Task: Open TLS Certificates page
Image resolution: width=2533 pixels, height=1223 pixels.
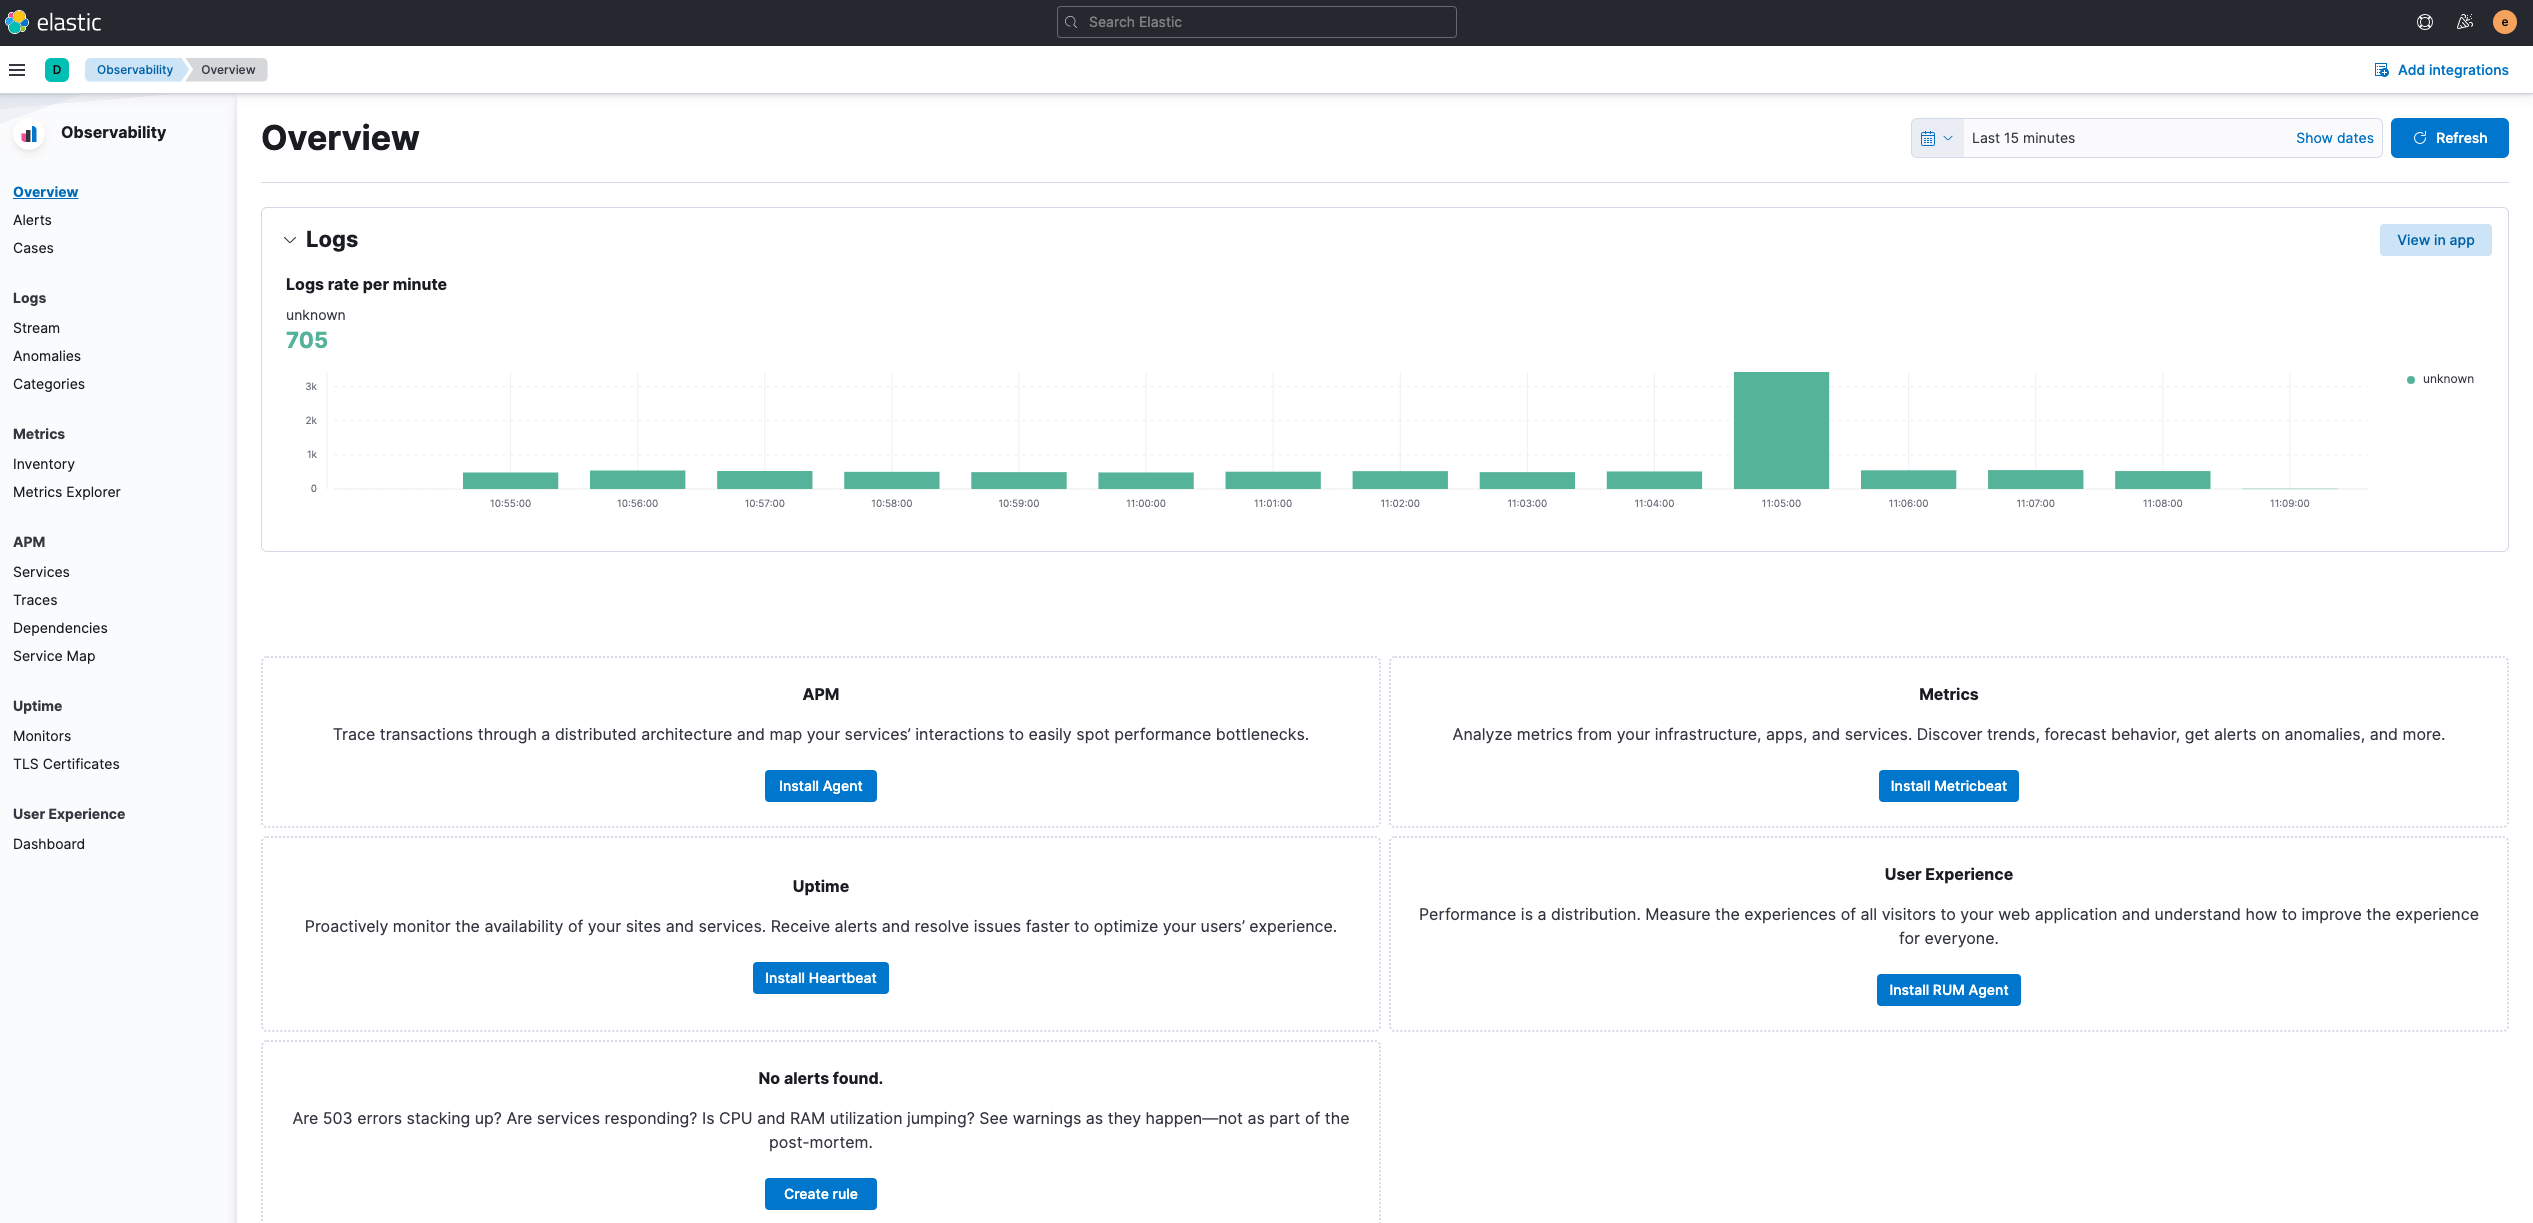Action: click(66, 764)
